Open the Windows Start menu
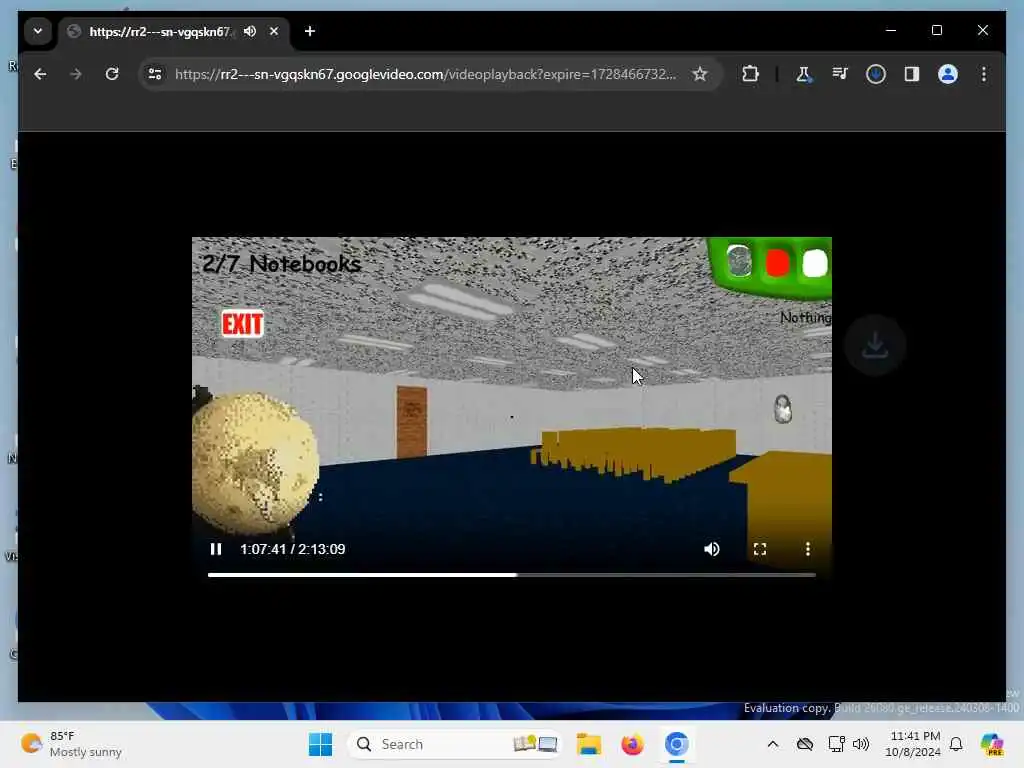Image resolution: width=1024 pixels, height=768 pixels. point(320,744)
